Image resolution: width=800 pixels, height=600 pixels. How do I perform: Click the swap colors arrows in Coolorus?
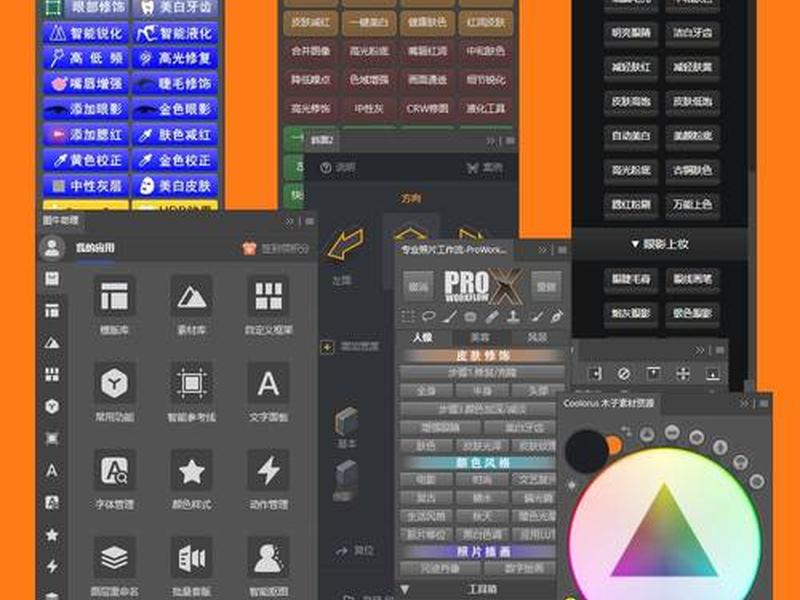626,433
